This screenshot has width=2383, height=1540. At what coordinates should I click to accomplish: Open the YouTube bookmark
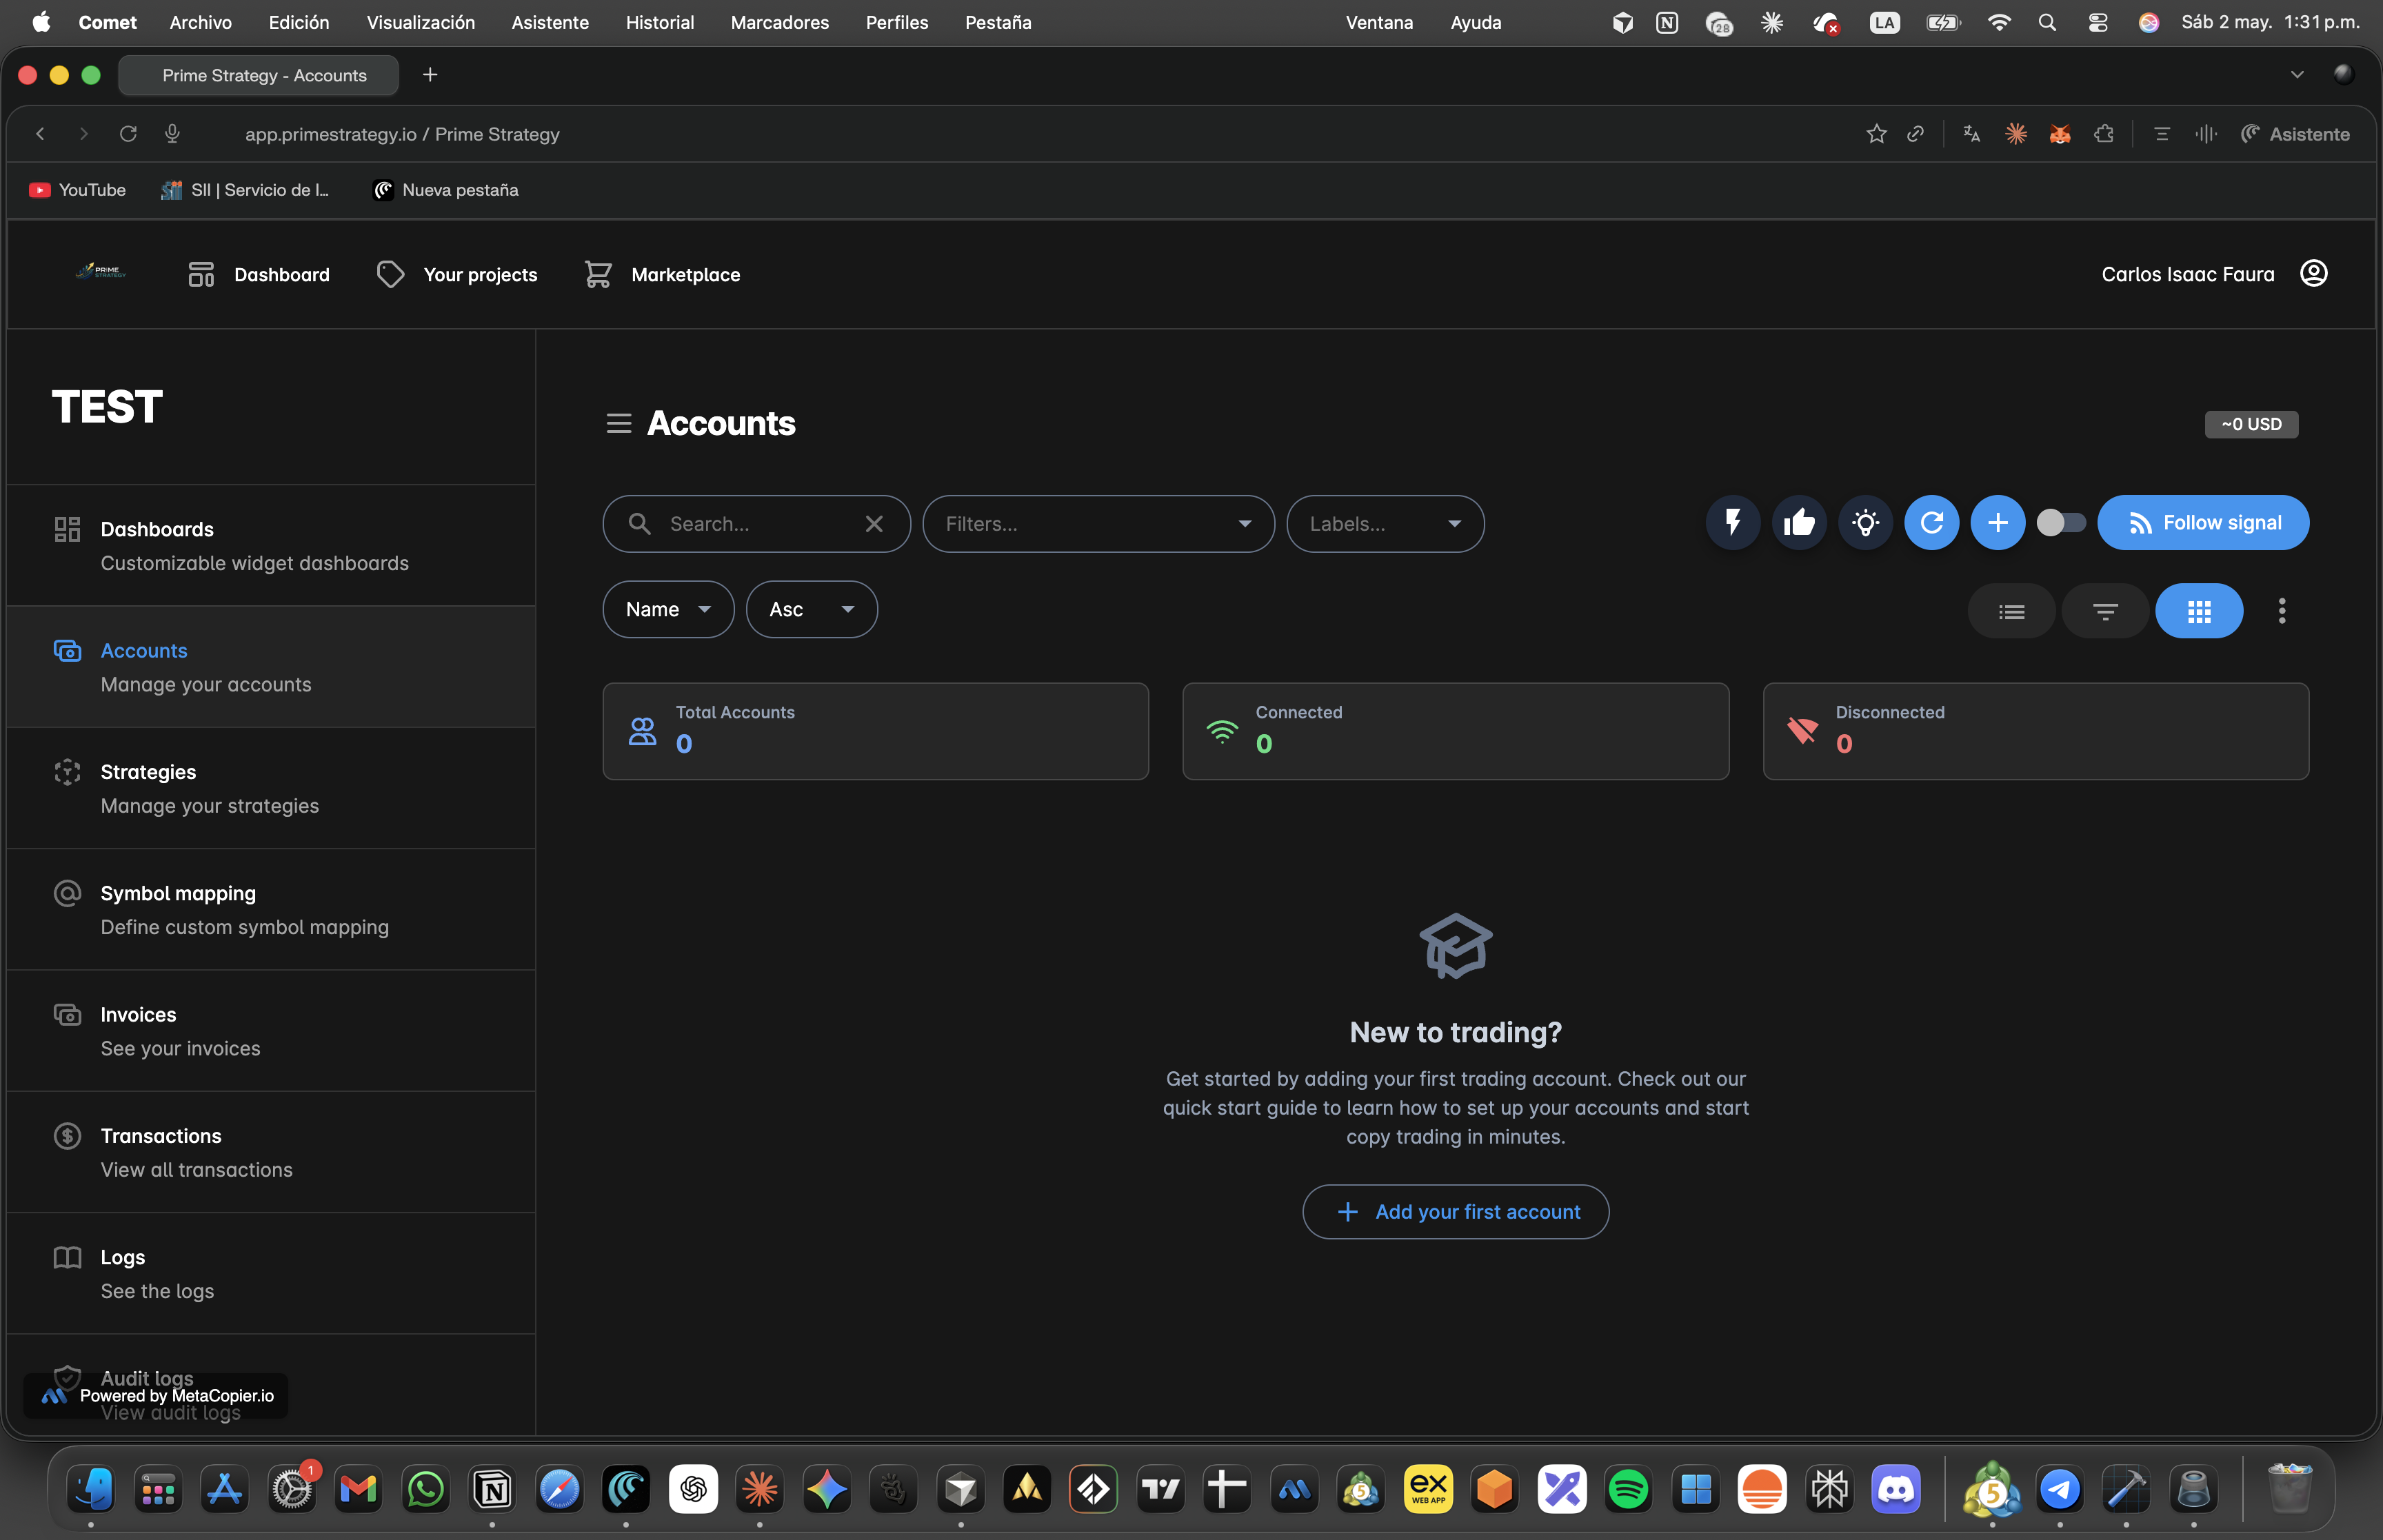[x=78, y=190]
